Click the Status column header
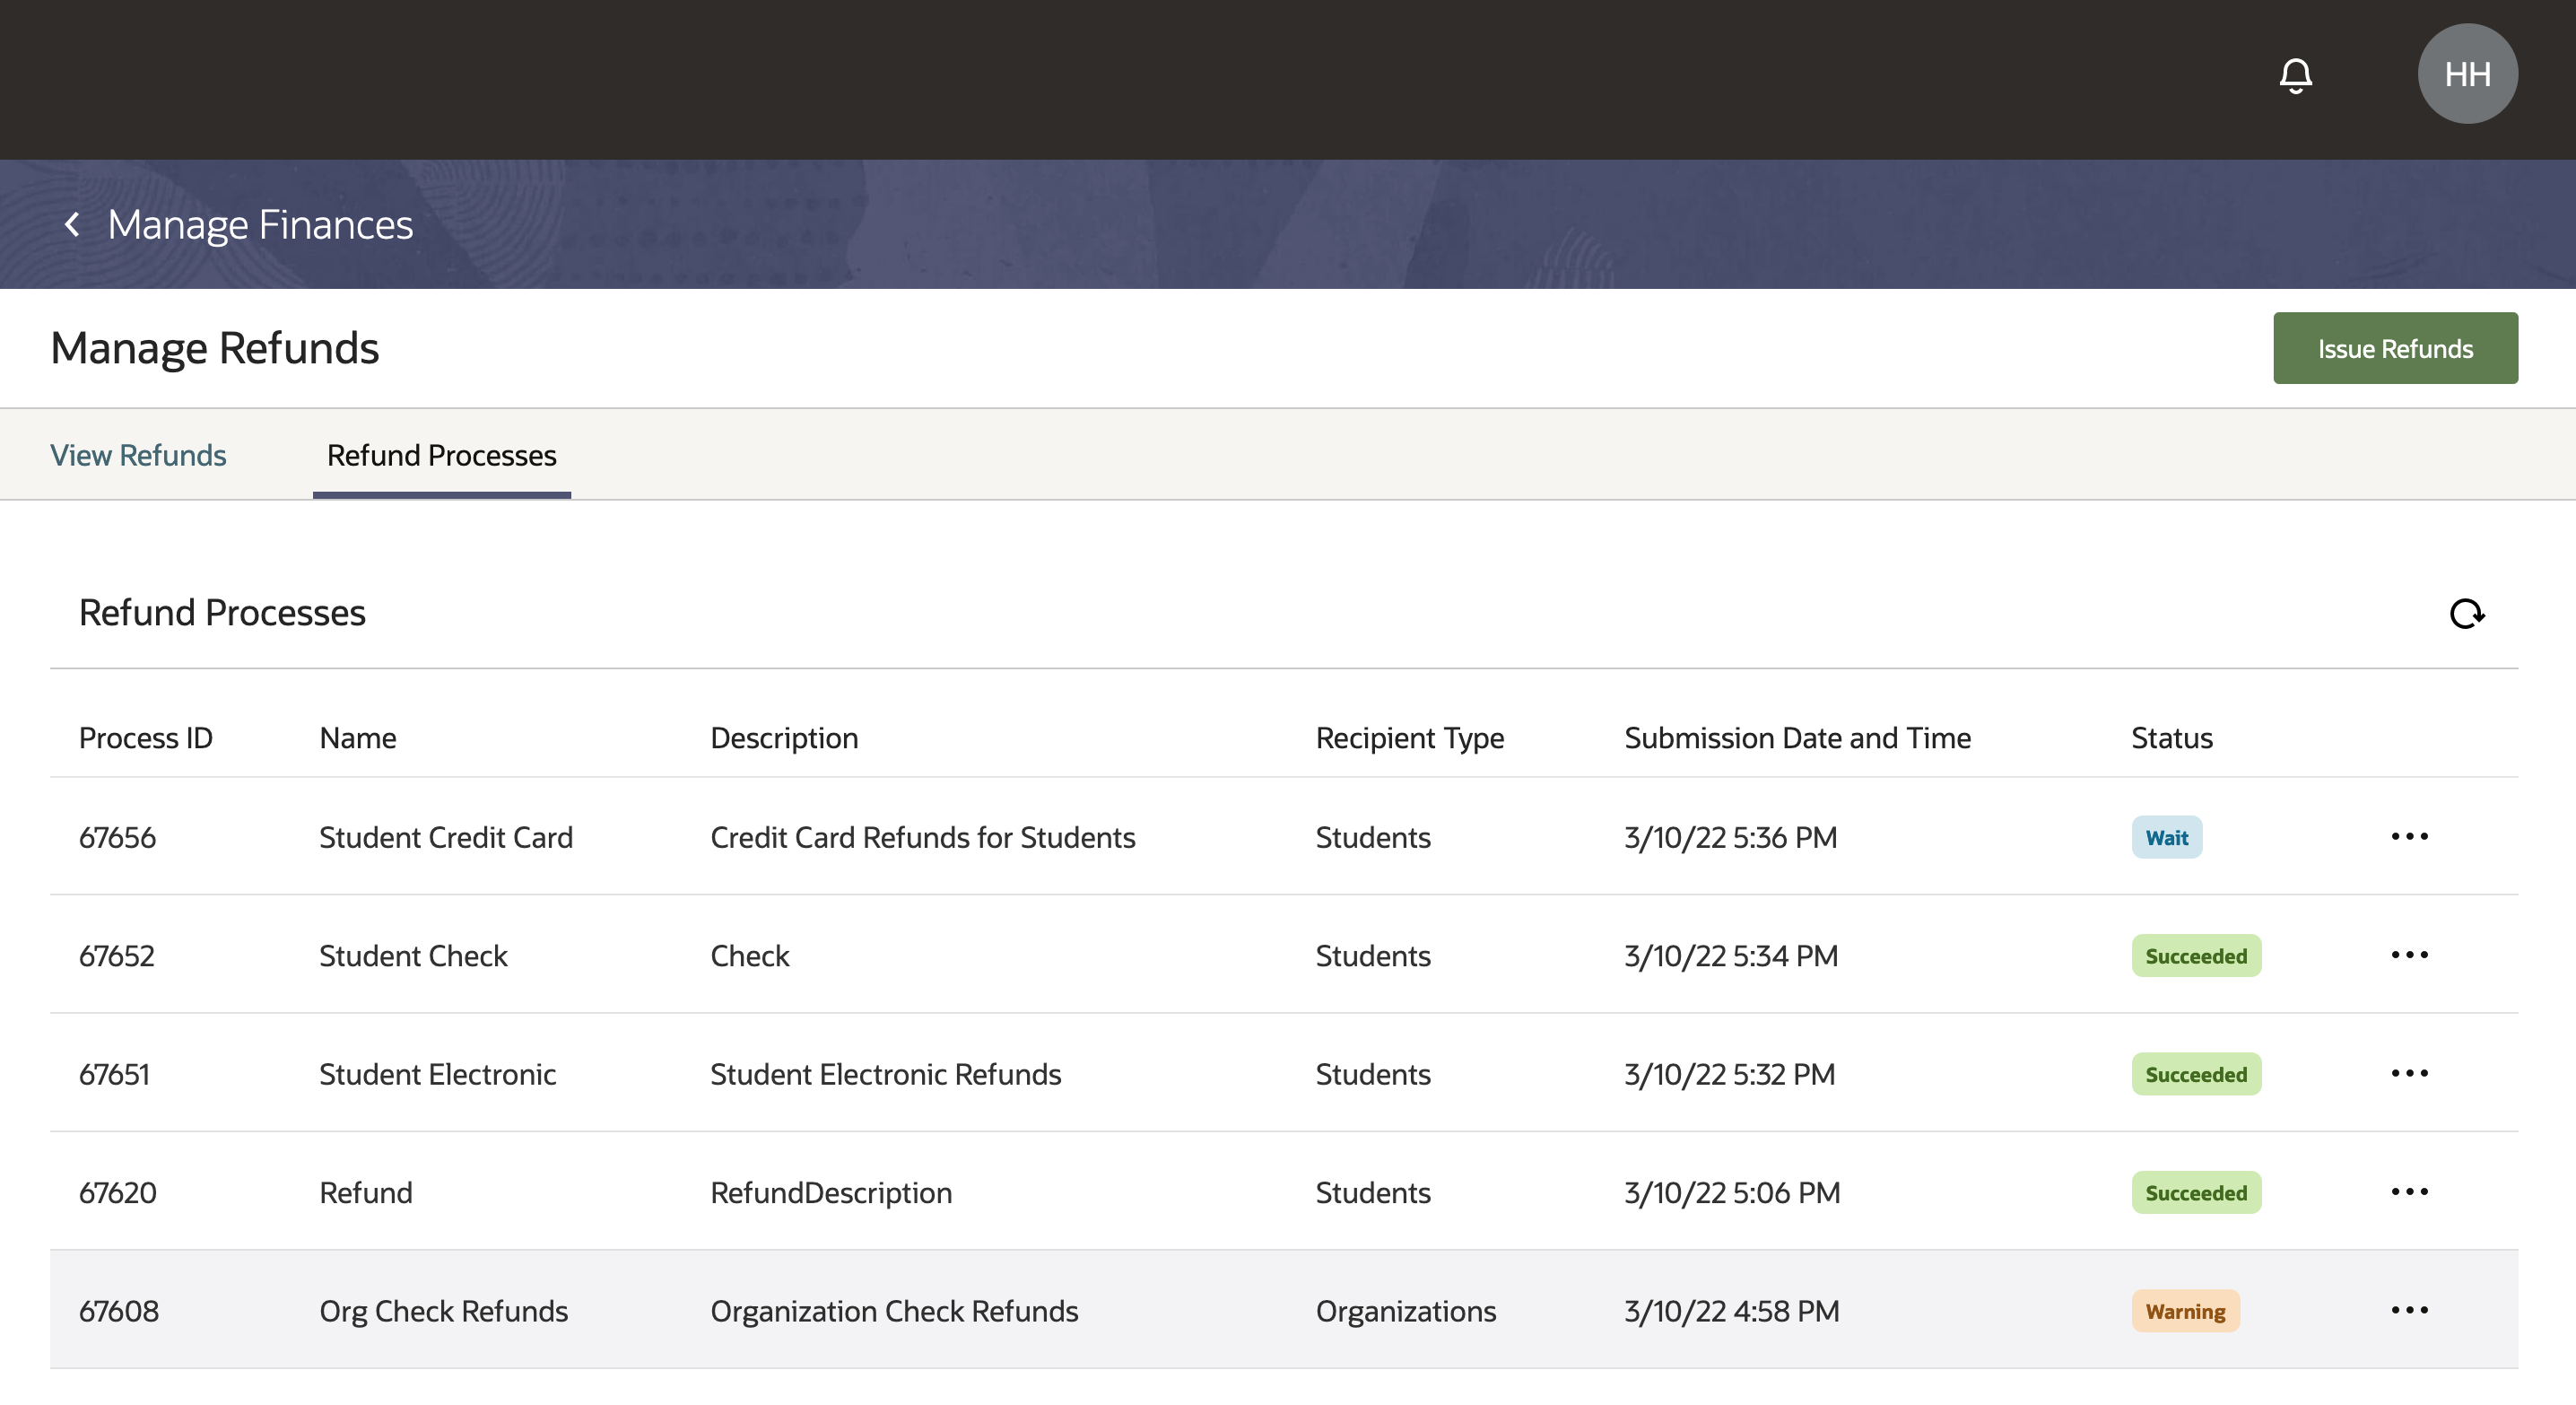The image size is (2576, 1405). coord(2171,738)
